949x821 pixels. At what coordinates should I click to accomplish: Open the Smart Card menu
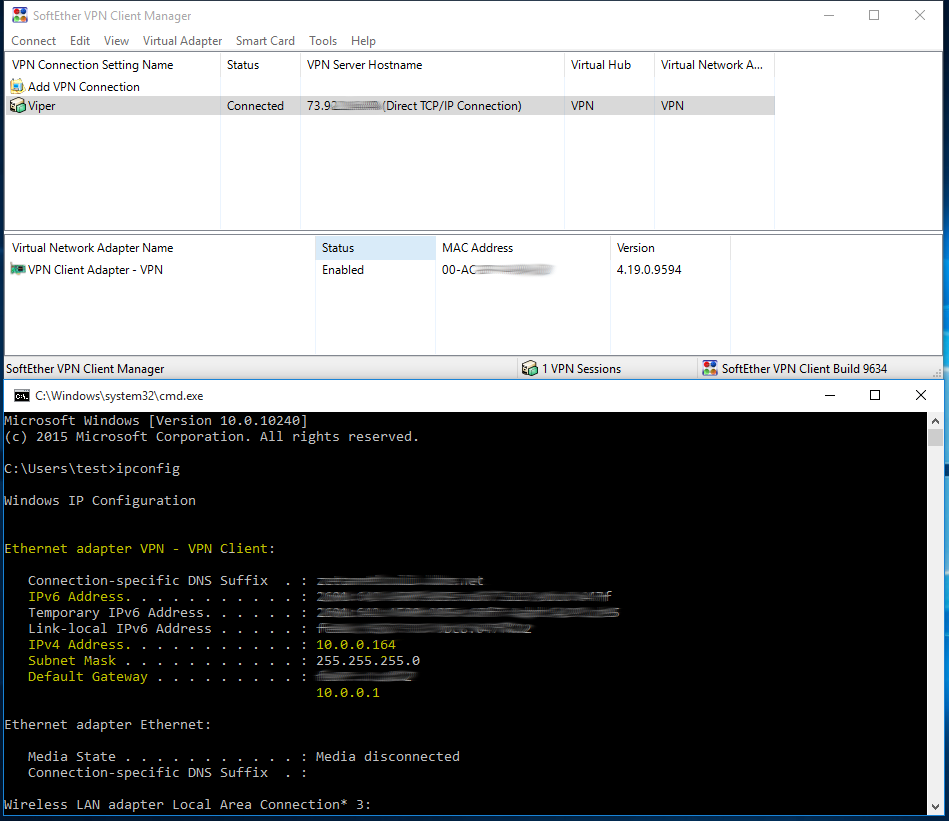[265, 41]
